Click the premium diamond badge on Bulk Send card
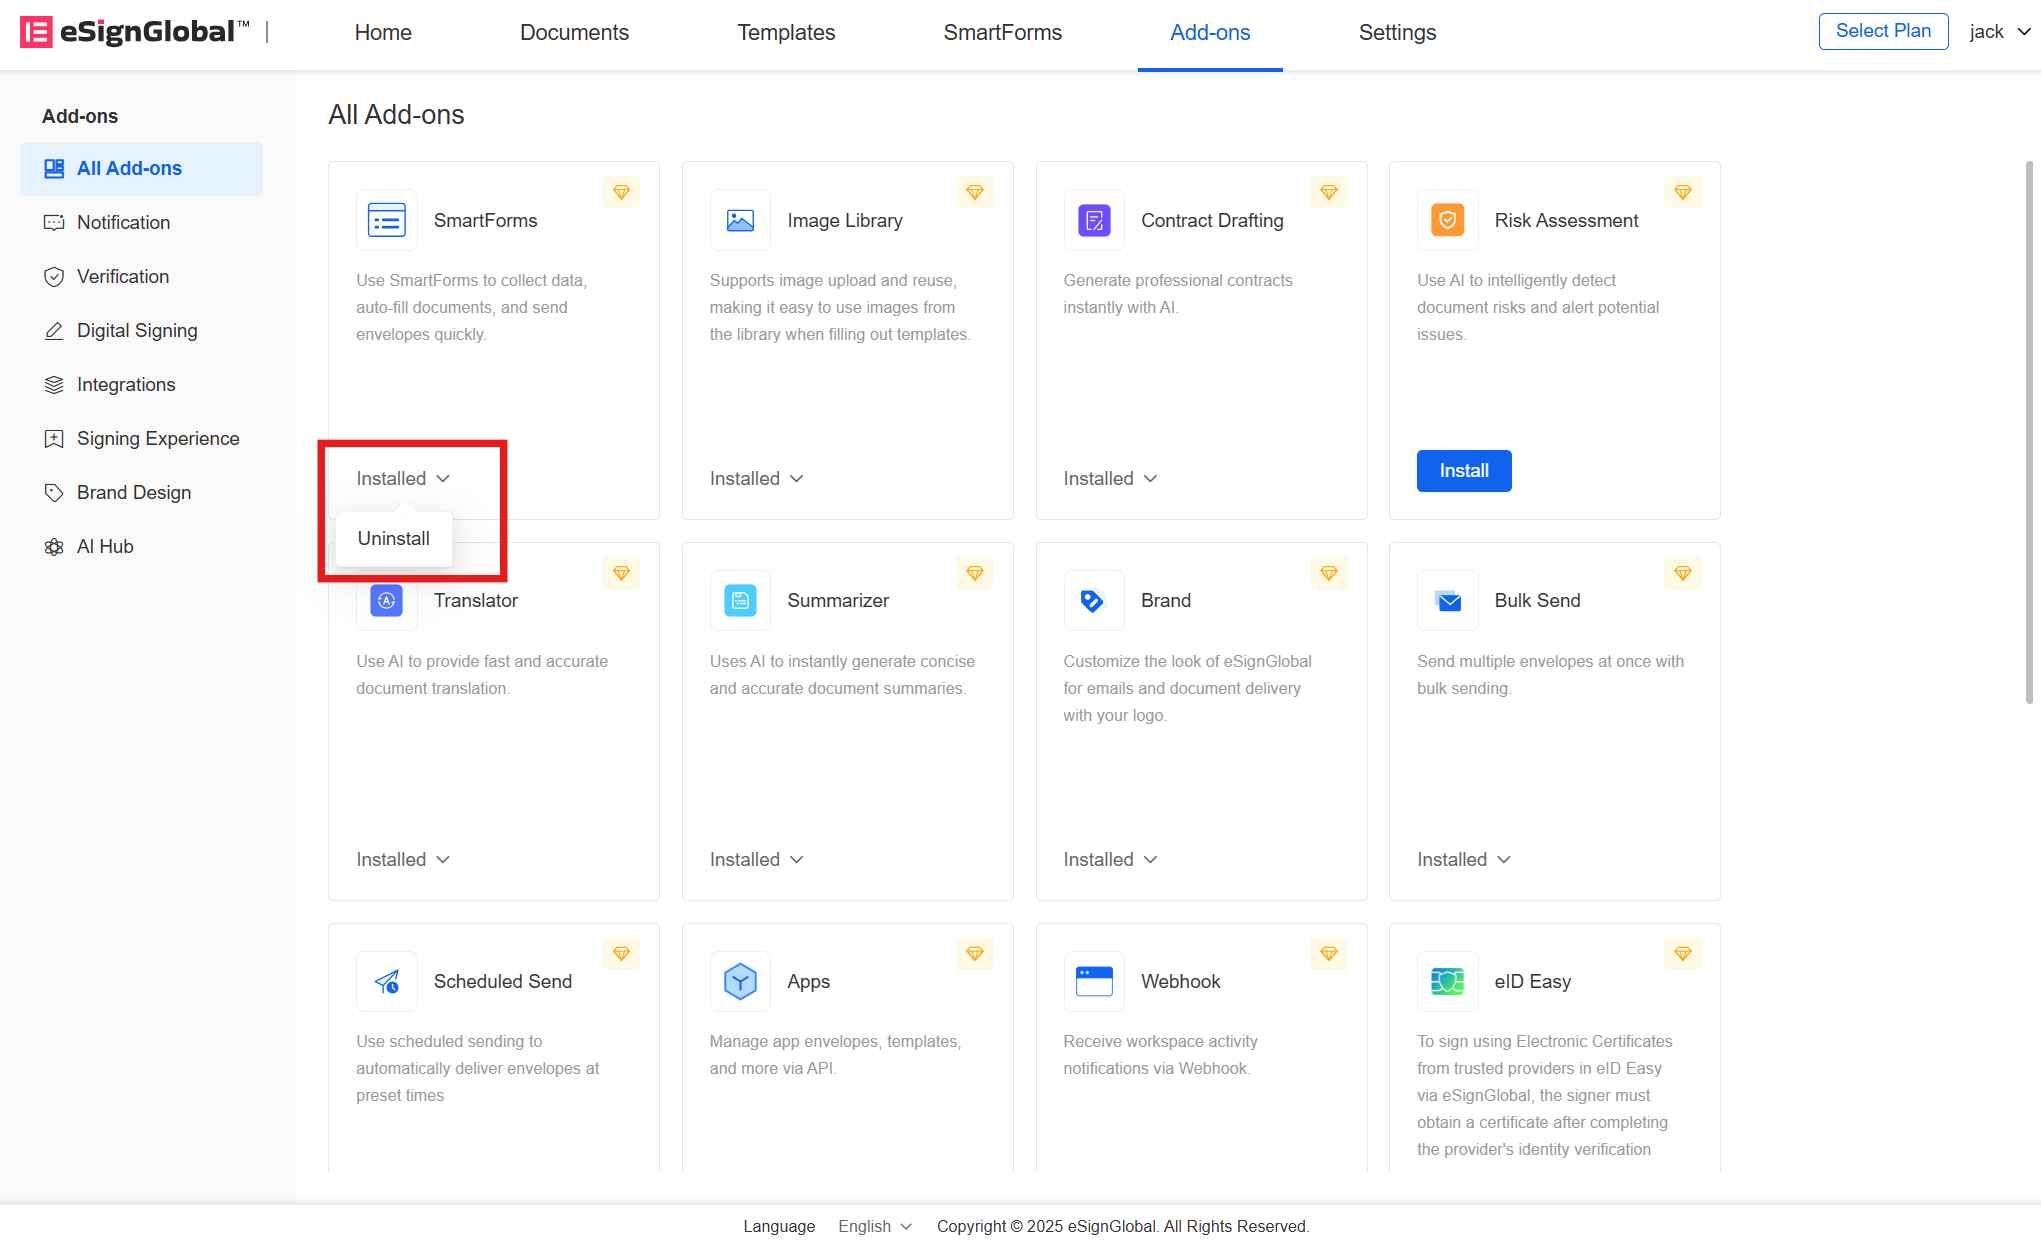This screenshot has width=2041, height=1243. tap(1683, 573)
